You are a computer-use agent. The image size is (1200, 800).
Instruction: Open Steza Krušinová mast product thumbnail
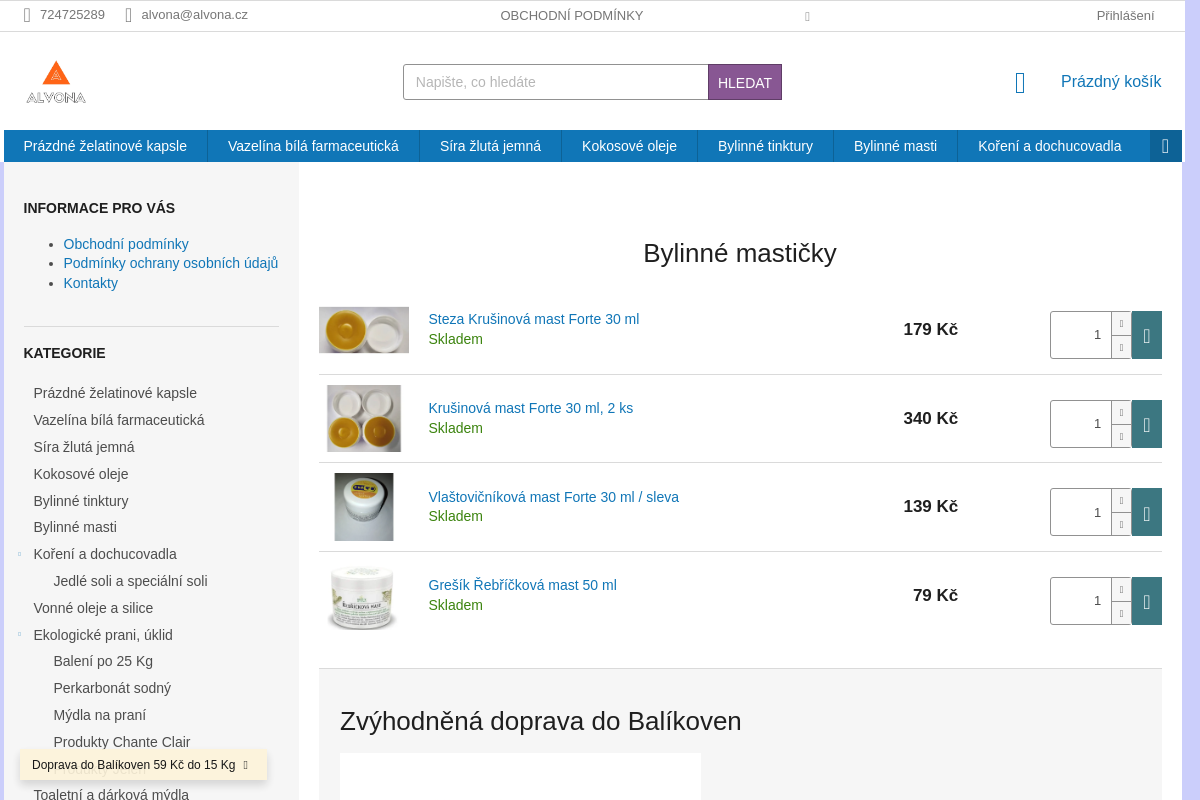coord(364,330)
